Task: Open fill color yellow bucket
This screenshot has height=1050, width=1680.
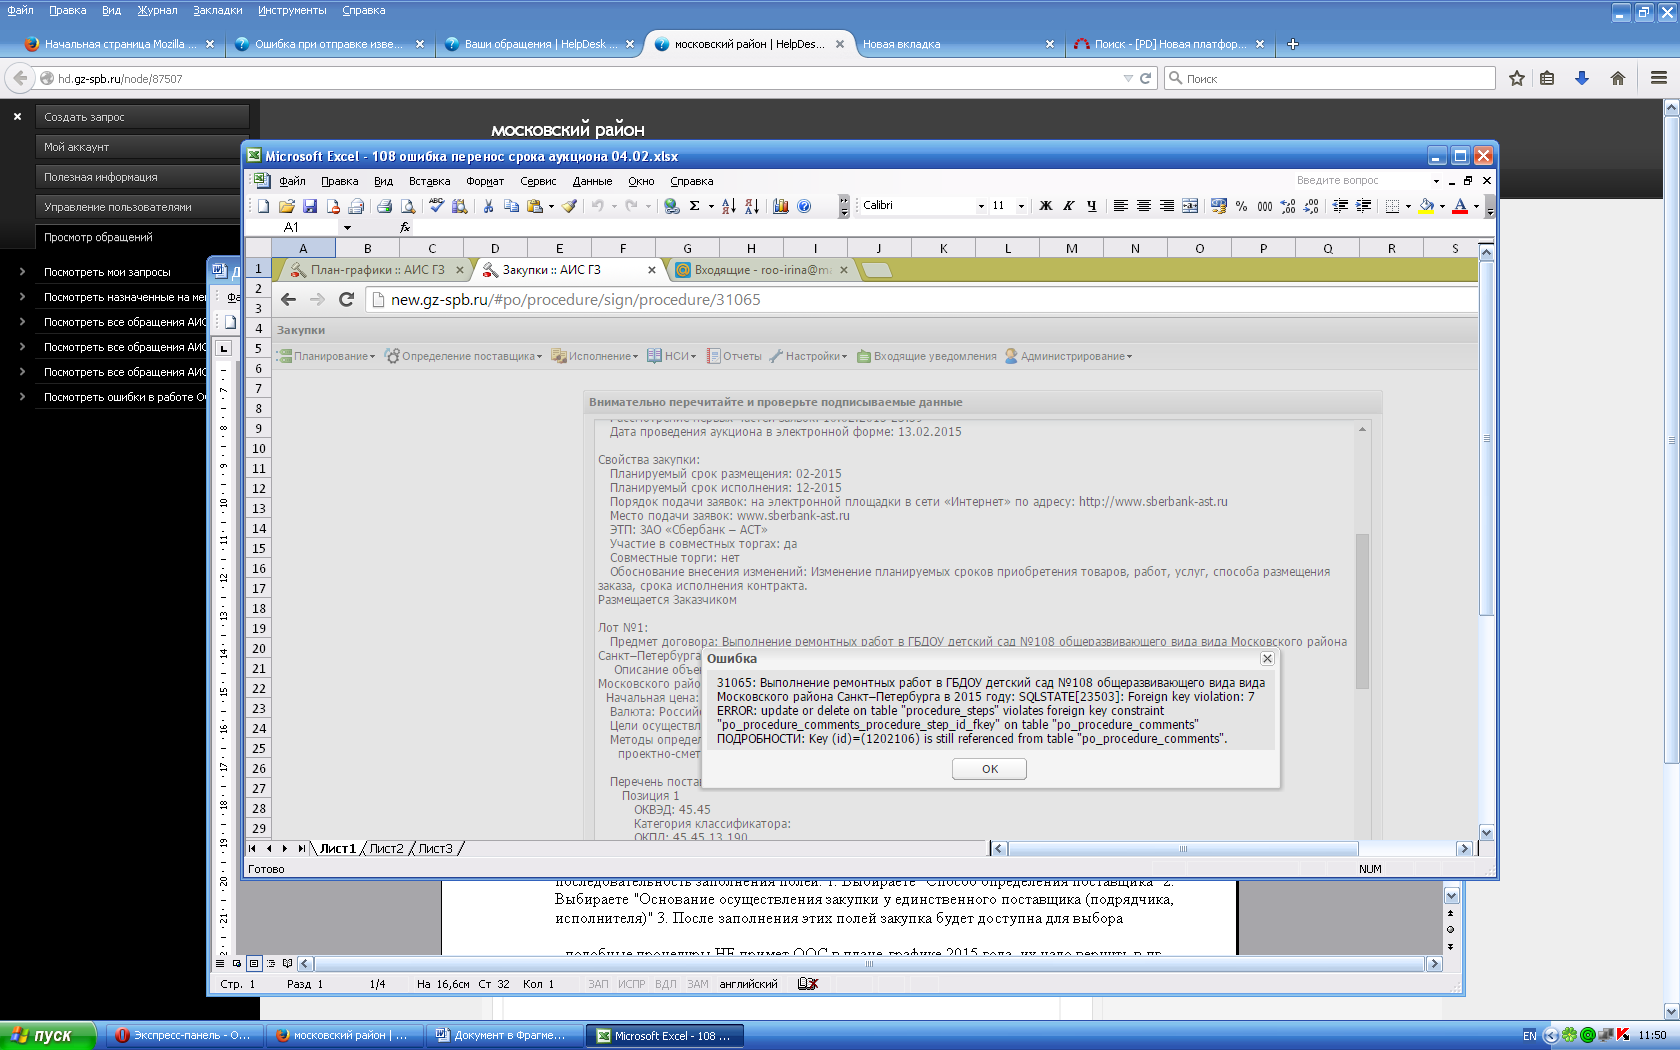Action: [1426, 206]
